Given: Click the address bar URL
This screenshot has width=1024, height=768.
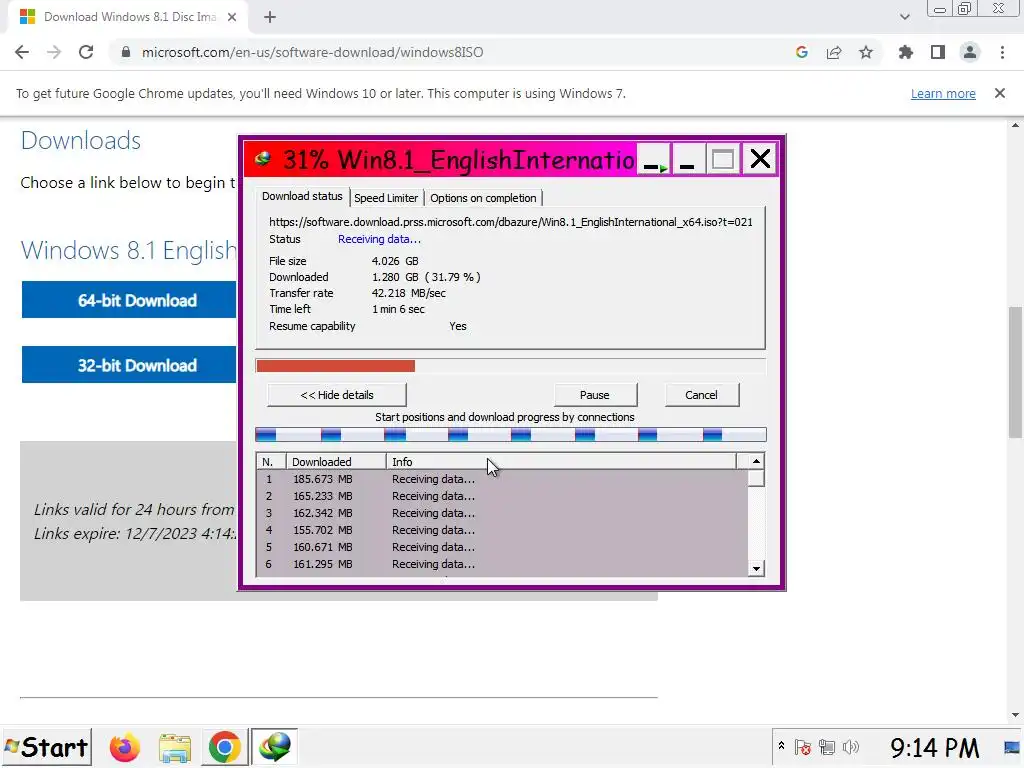Looking at the screenshot, I should pyautogui.click(x=312, y=52).
